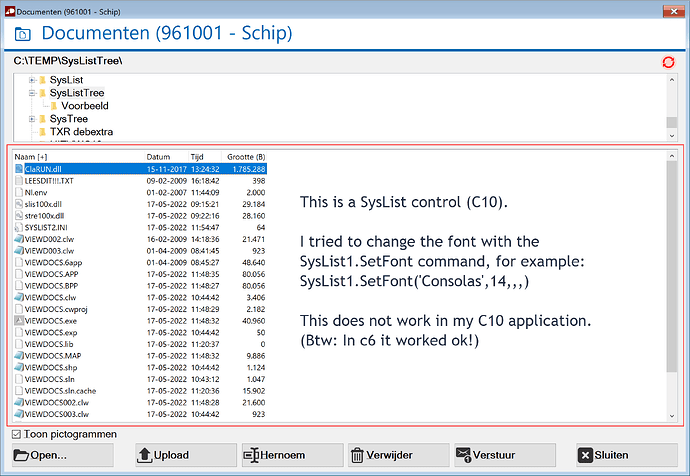Select the file VIEWDOCS.6app

(53, 262)
